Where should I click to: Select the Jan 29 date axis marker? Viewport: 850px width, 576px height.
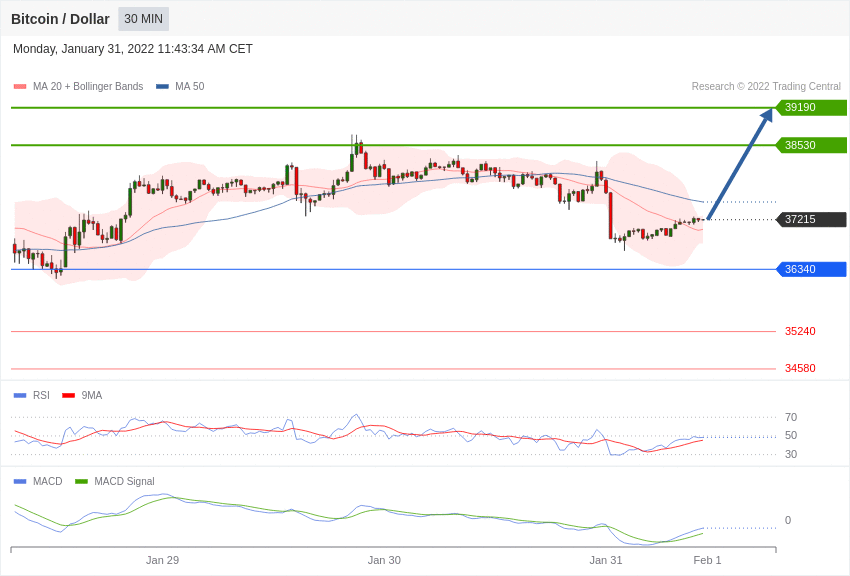tap(162, 560)
